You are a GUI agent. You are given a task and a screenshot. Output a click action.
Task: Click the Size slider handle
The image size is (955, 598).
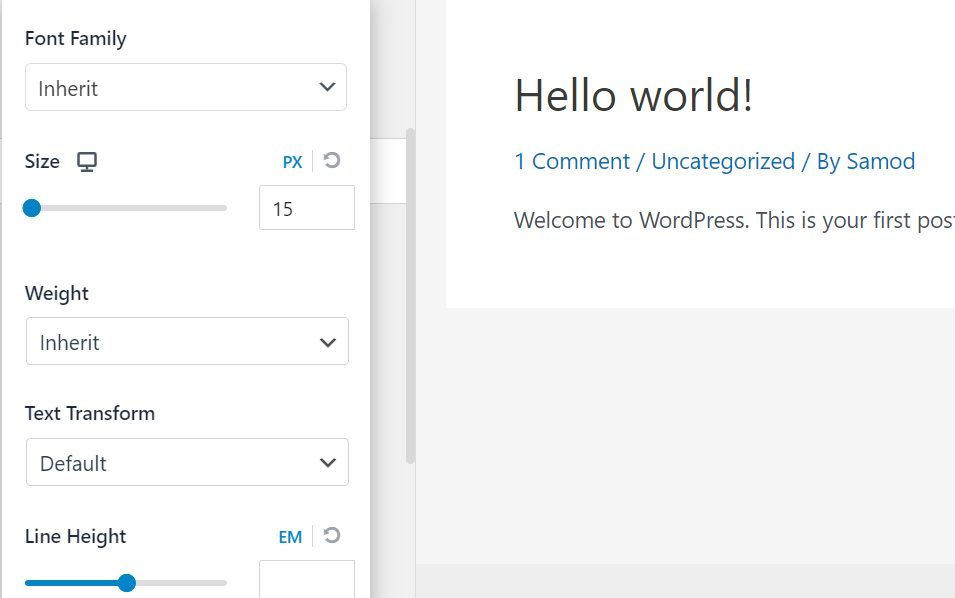pos(32,208)
